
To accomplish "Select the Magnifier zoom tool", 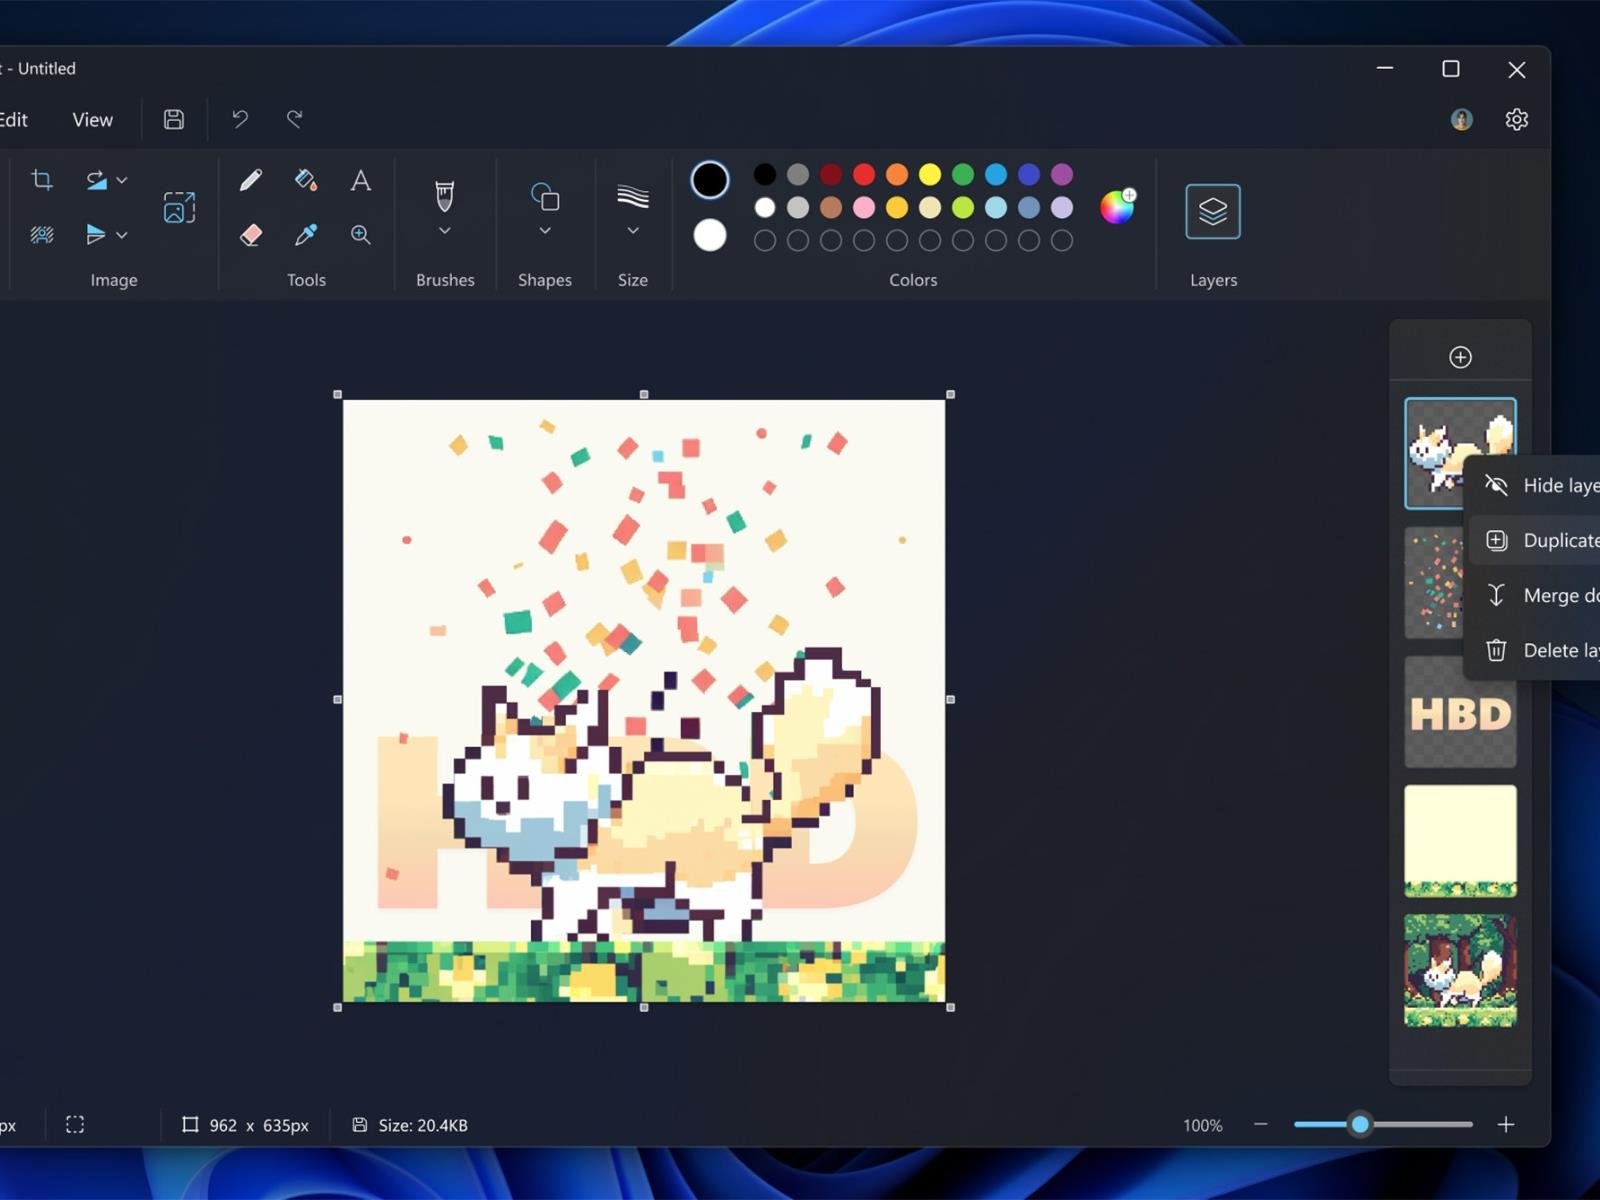I will click(361, 235).
